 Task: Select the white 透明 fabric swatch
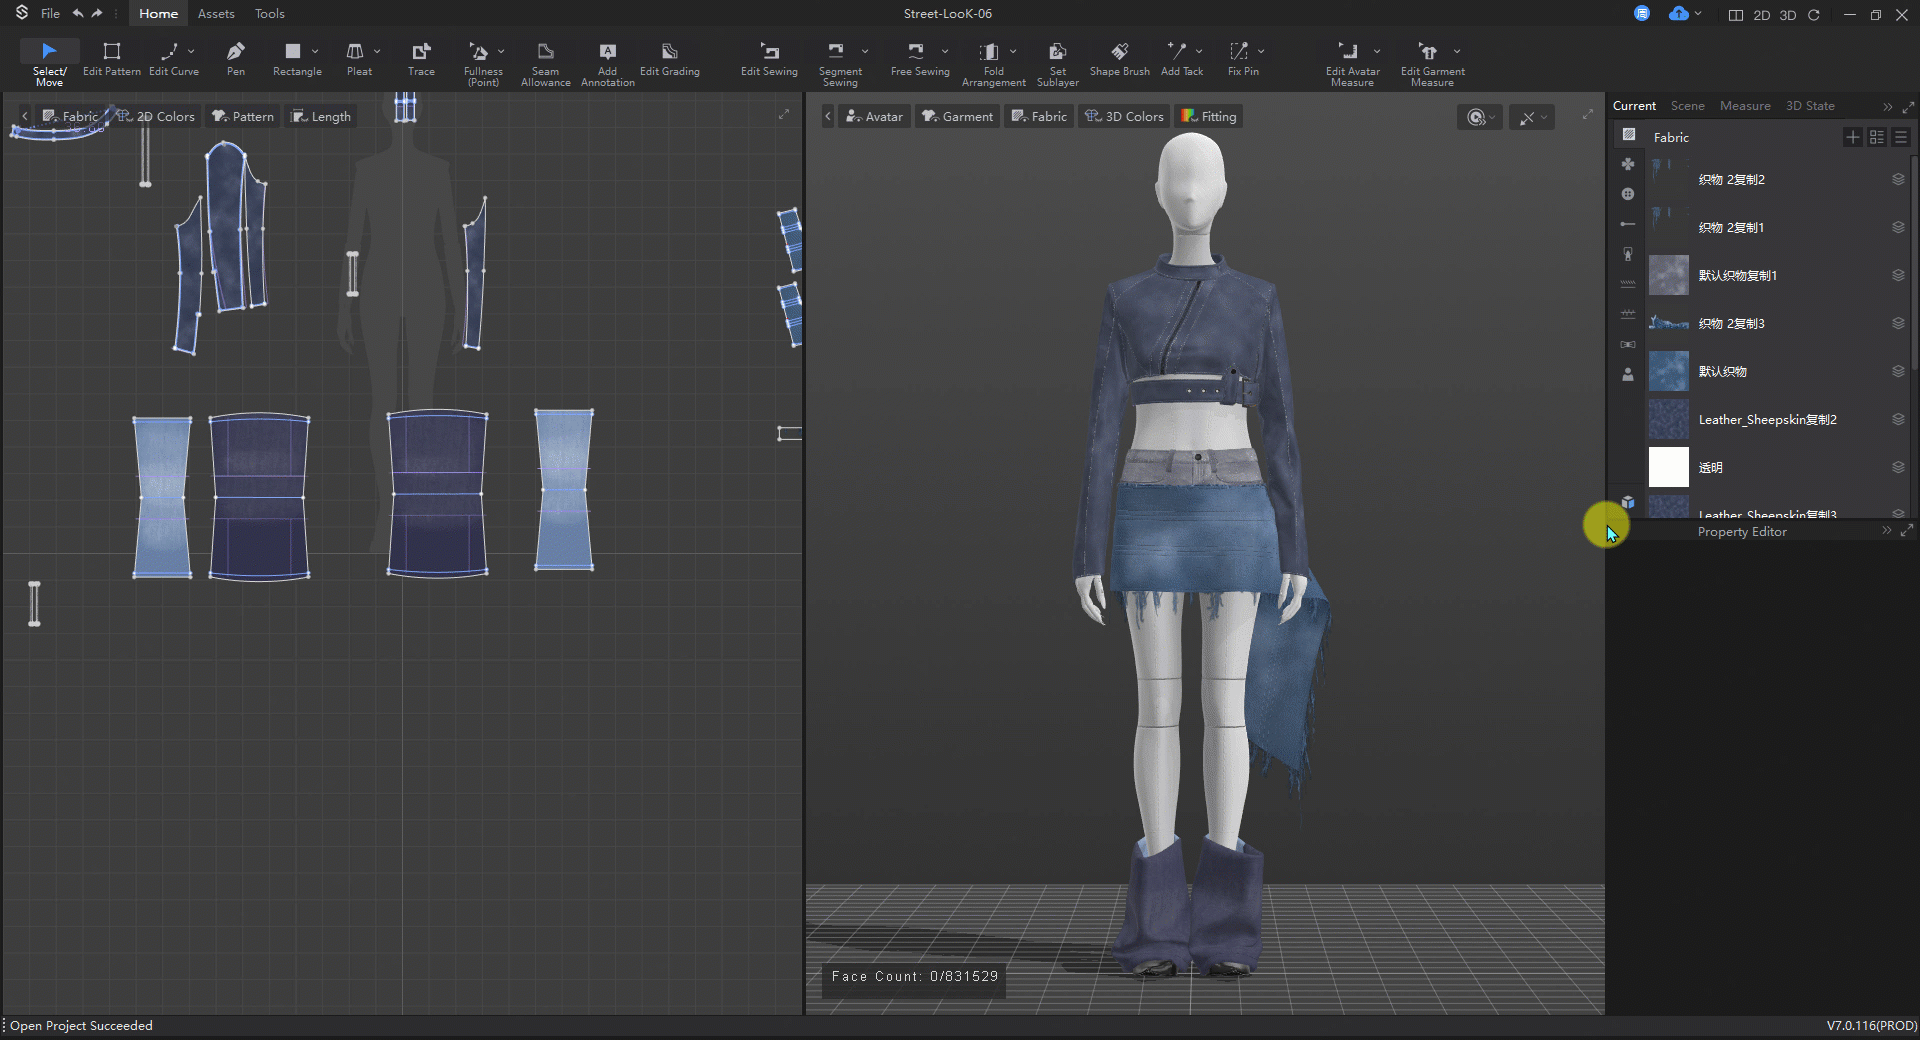click(x=1668, y=467)
